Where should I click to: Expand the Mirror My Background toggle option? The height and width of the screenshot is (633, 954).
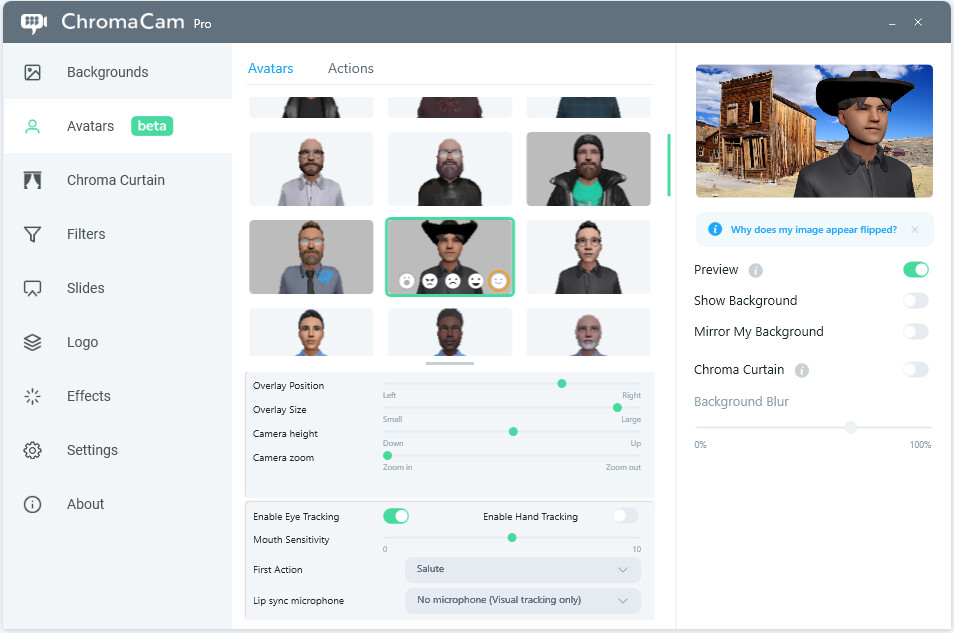click(x=915, y=331)
